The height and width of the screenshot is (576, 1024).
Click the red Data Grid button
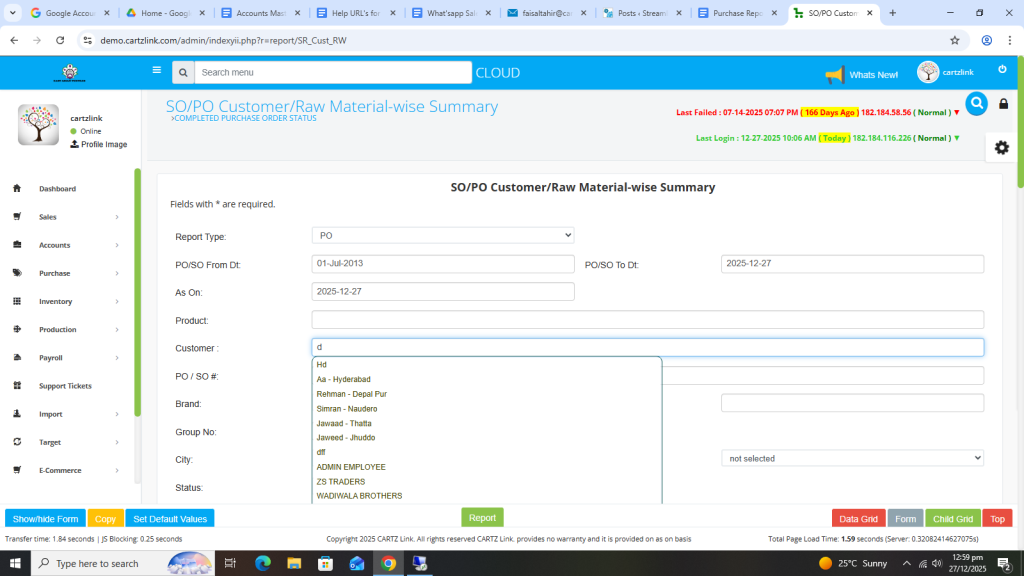[x=858, y=519]
